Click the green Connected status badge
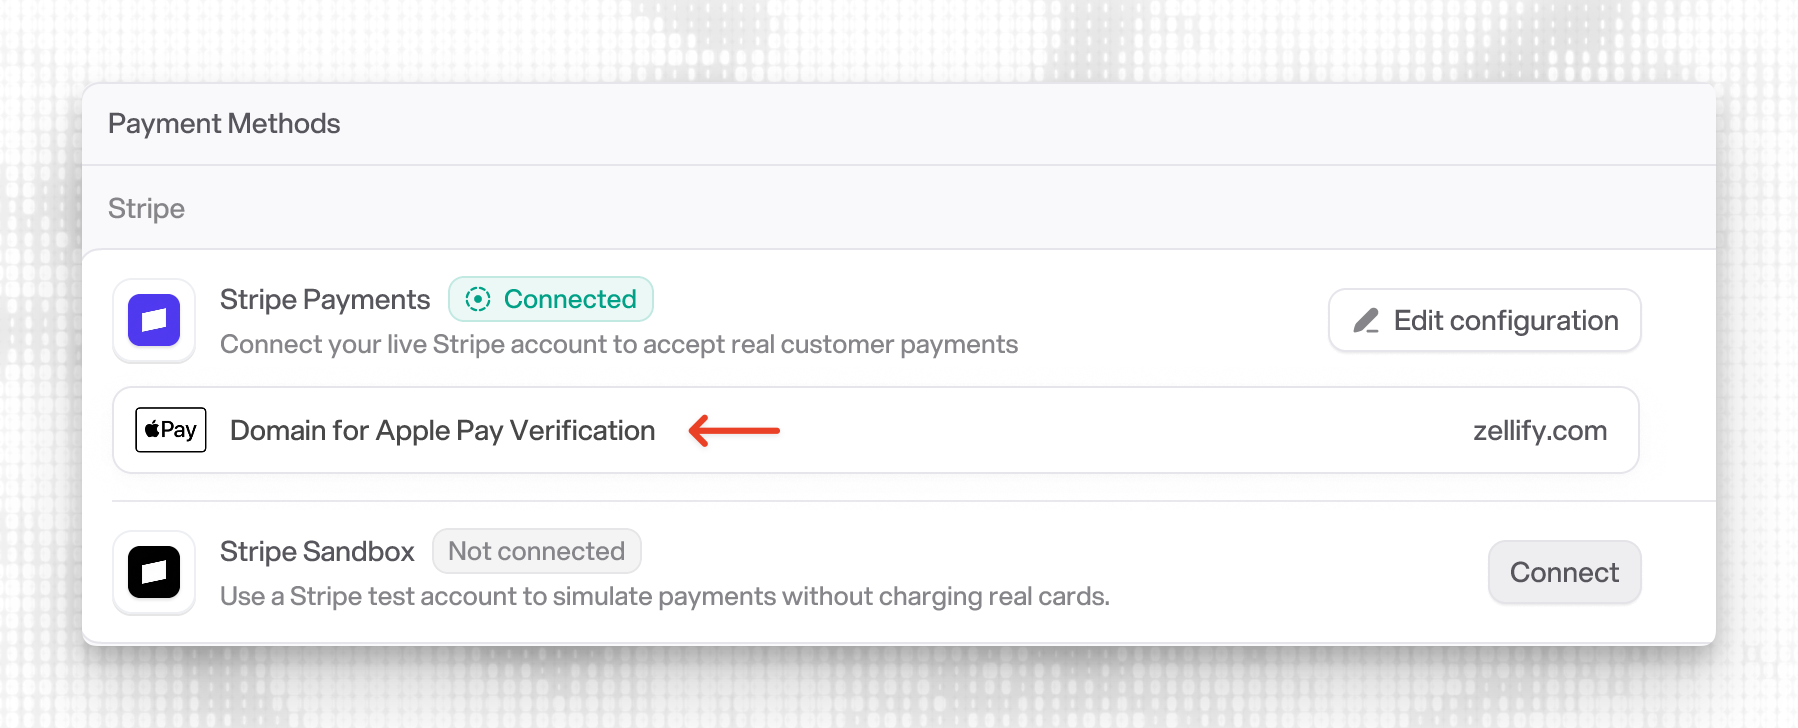 click(551, 299)
